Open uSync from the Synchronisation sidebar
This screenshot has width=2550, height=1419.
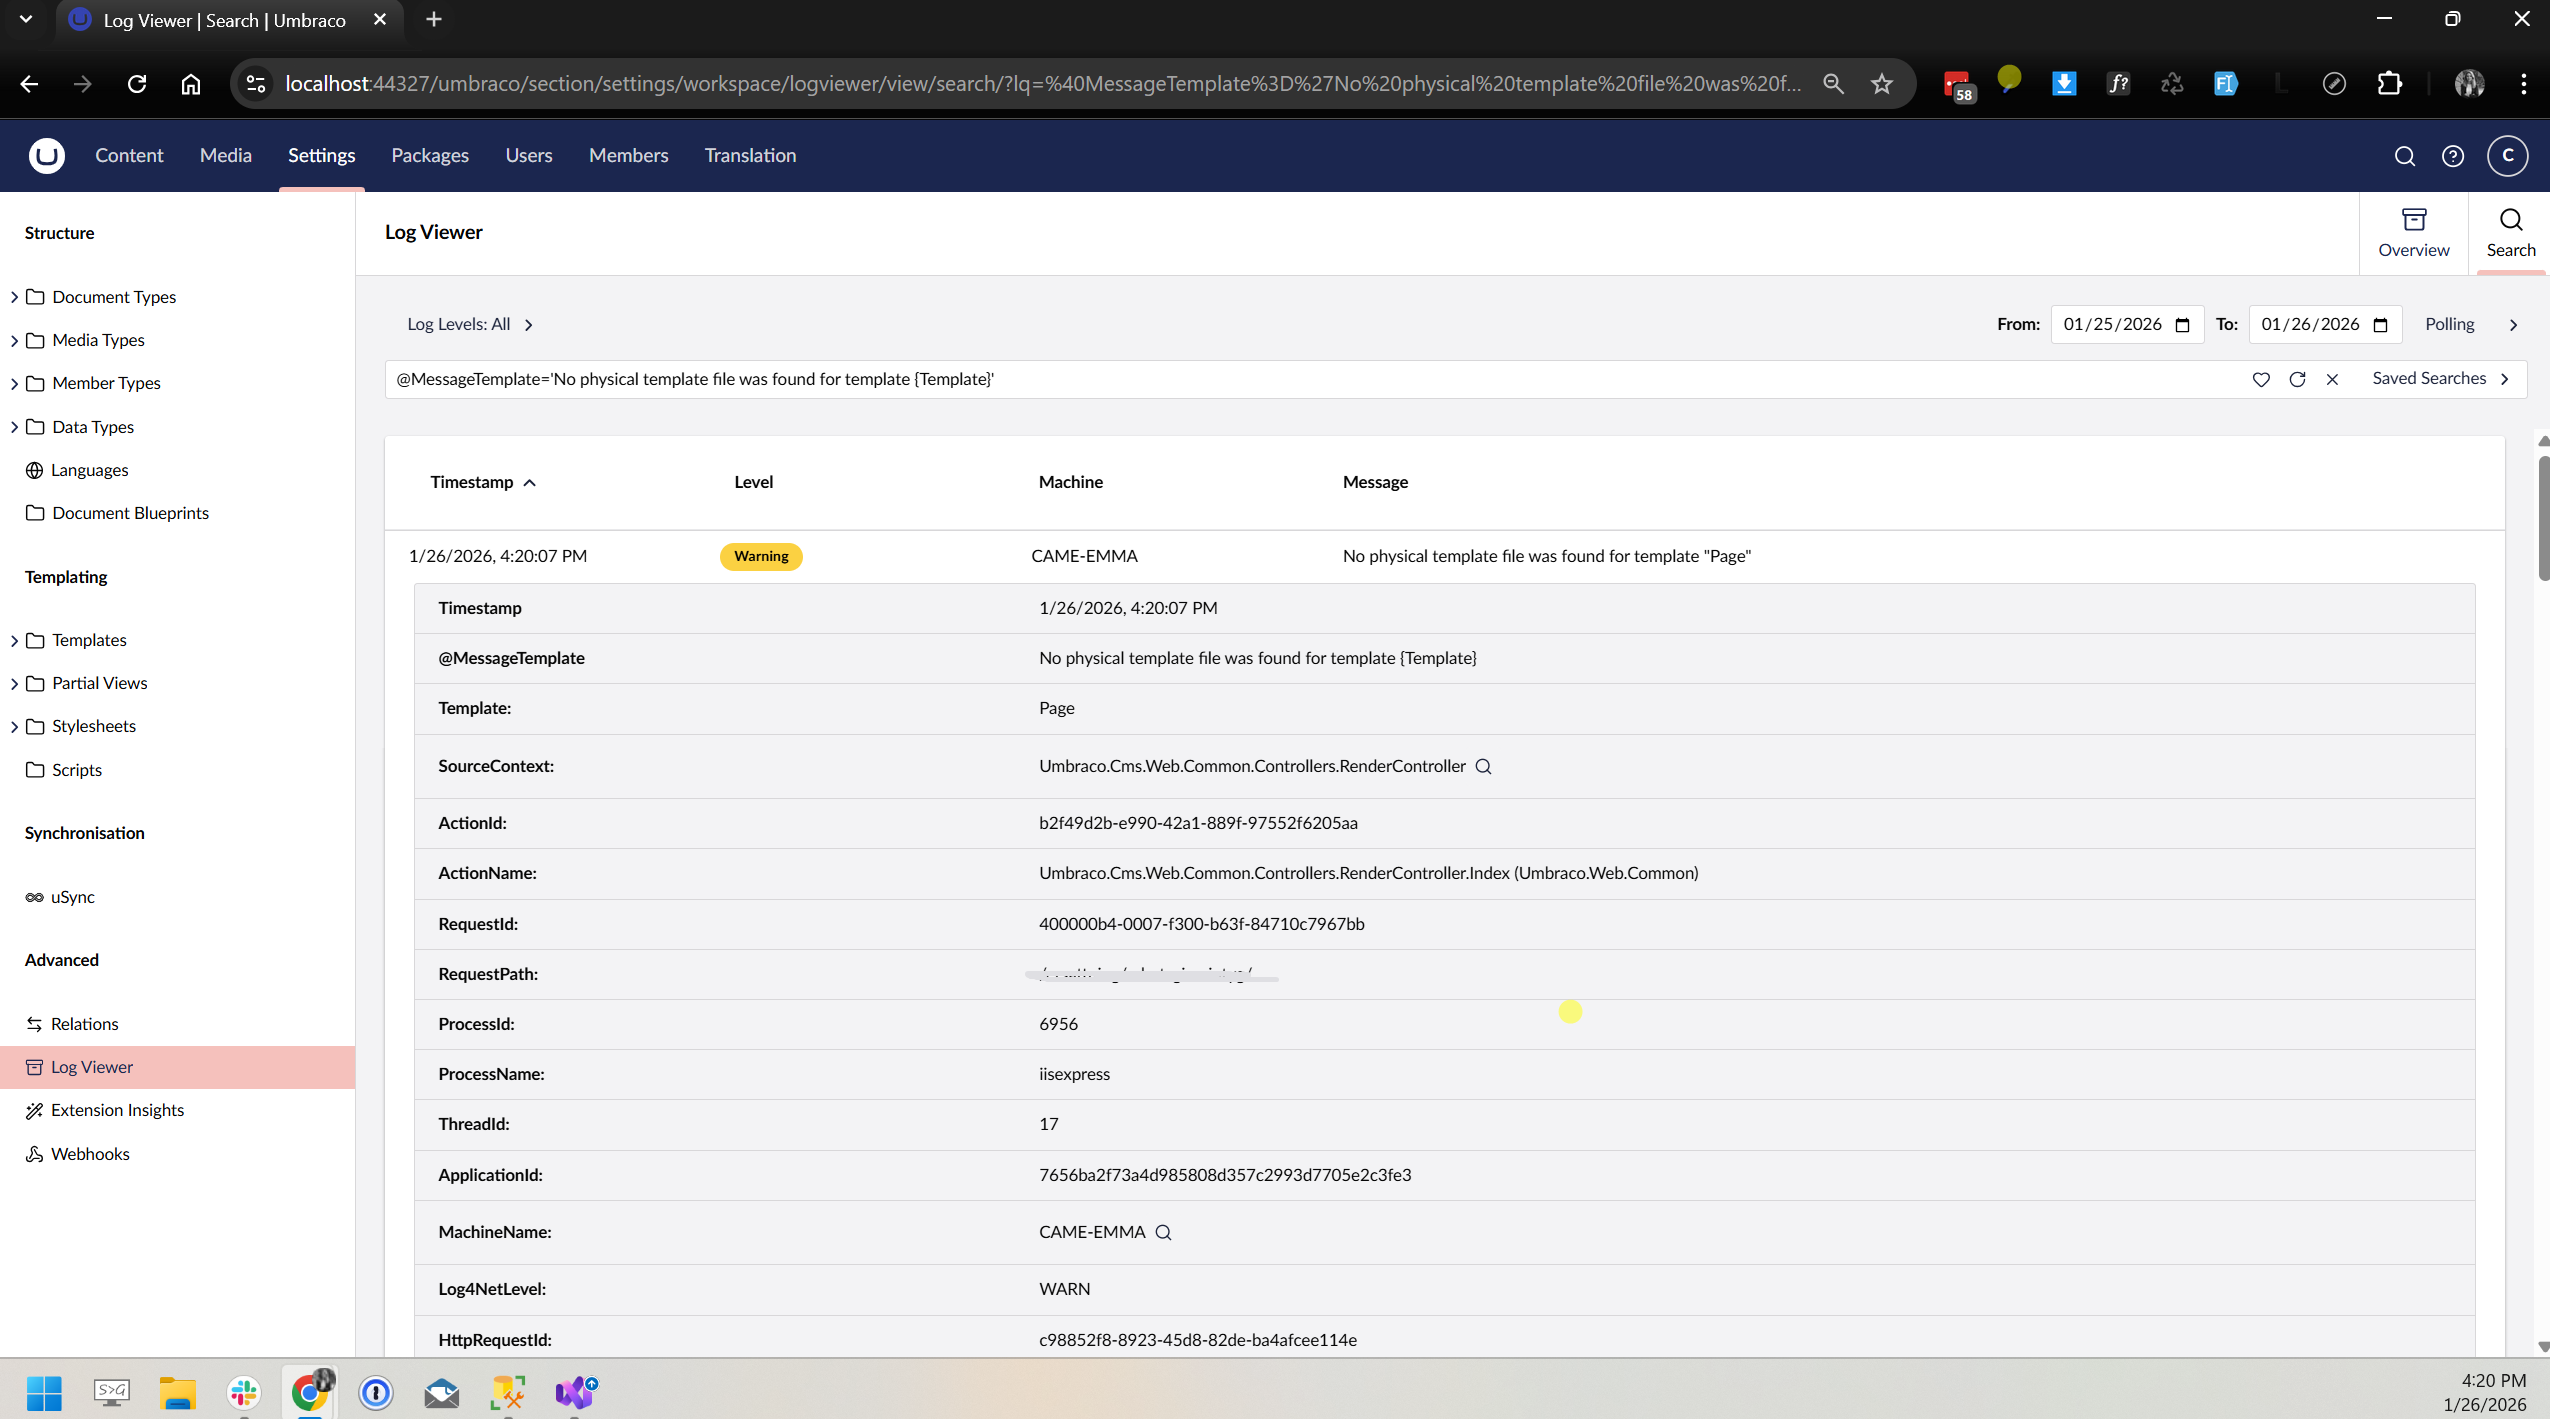coord(71,897)
